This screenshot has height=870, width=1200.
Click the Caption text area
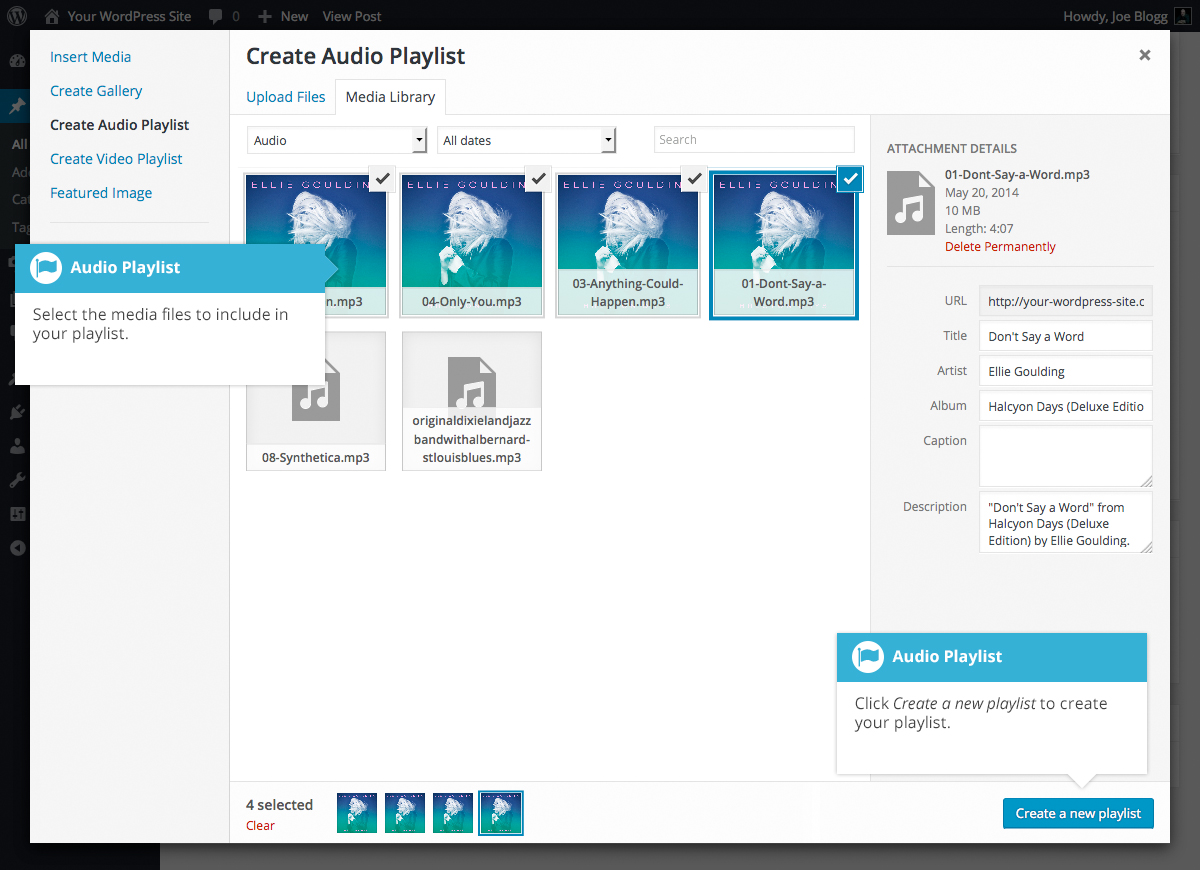click(1066, 456)
